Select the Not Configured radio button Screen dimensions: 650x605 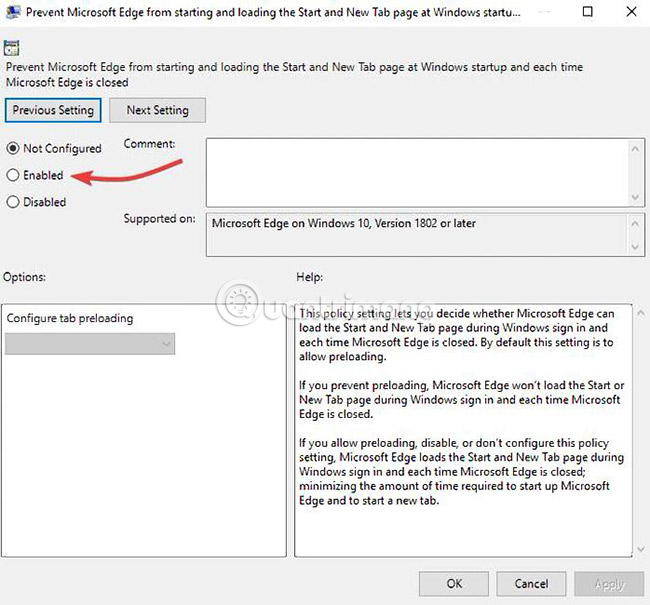tap(13, 148)
